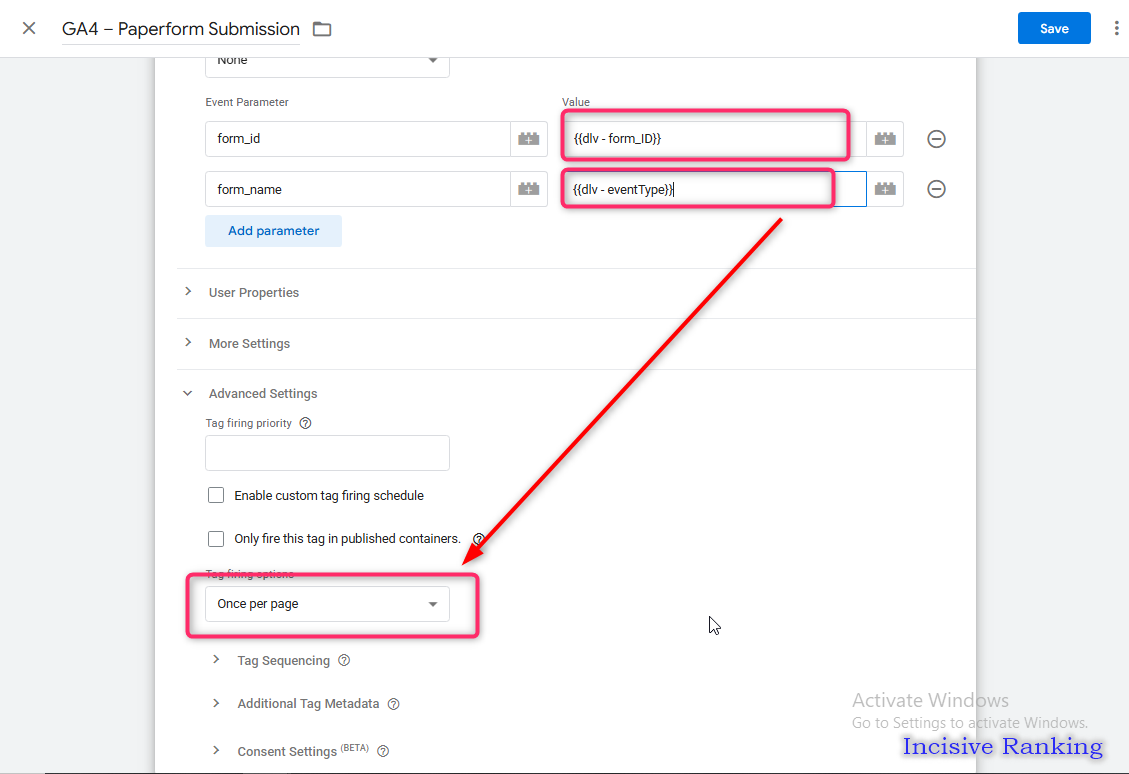
Task: Show help for published containers option
Action: click(x=478, y=539)
